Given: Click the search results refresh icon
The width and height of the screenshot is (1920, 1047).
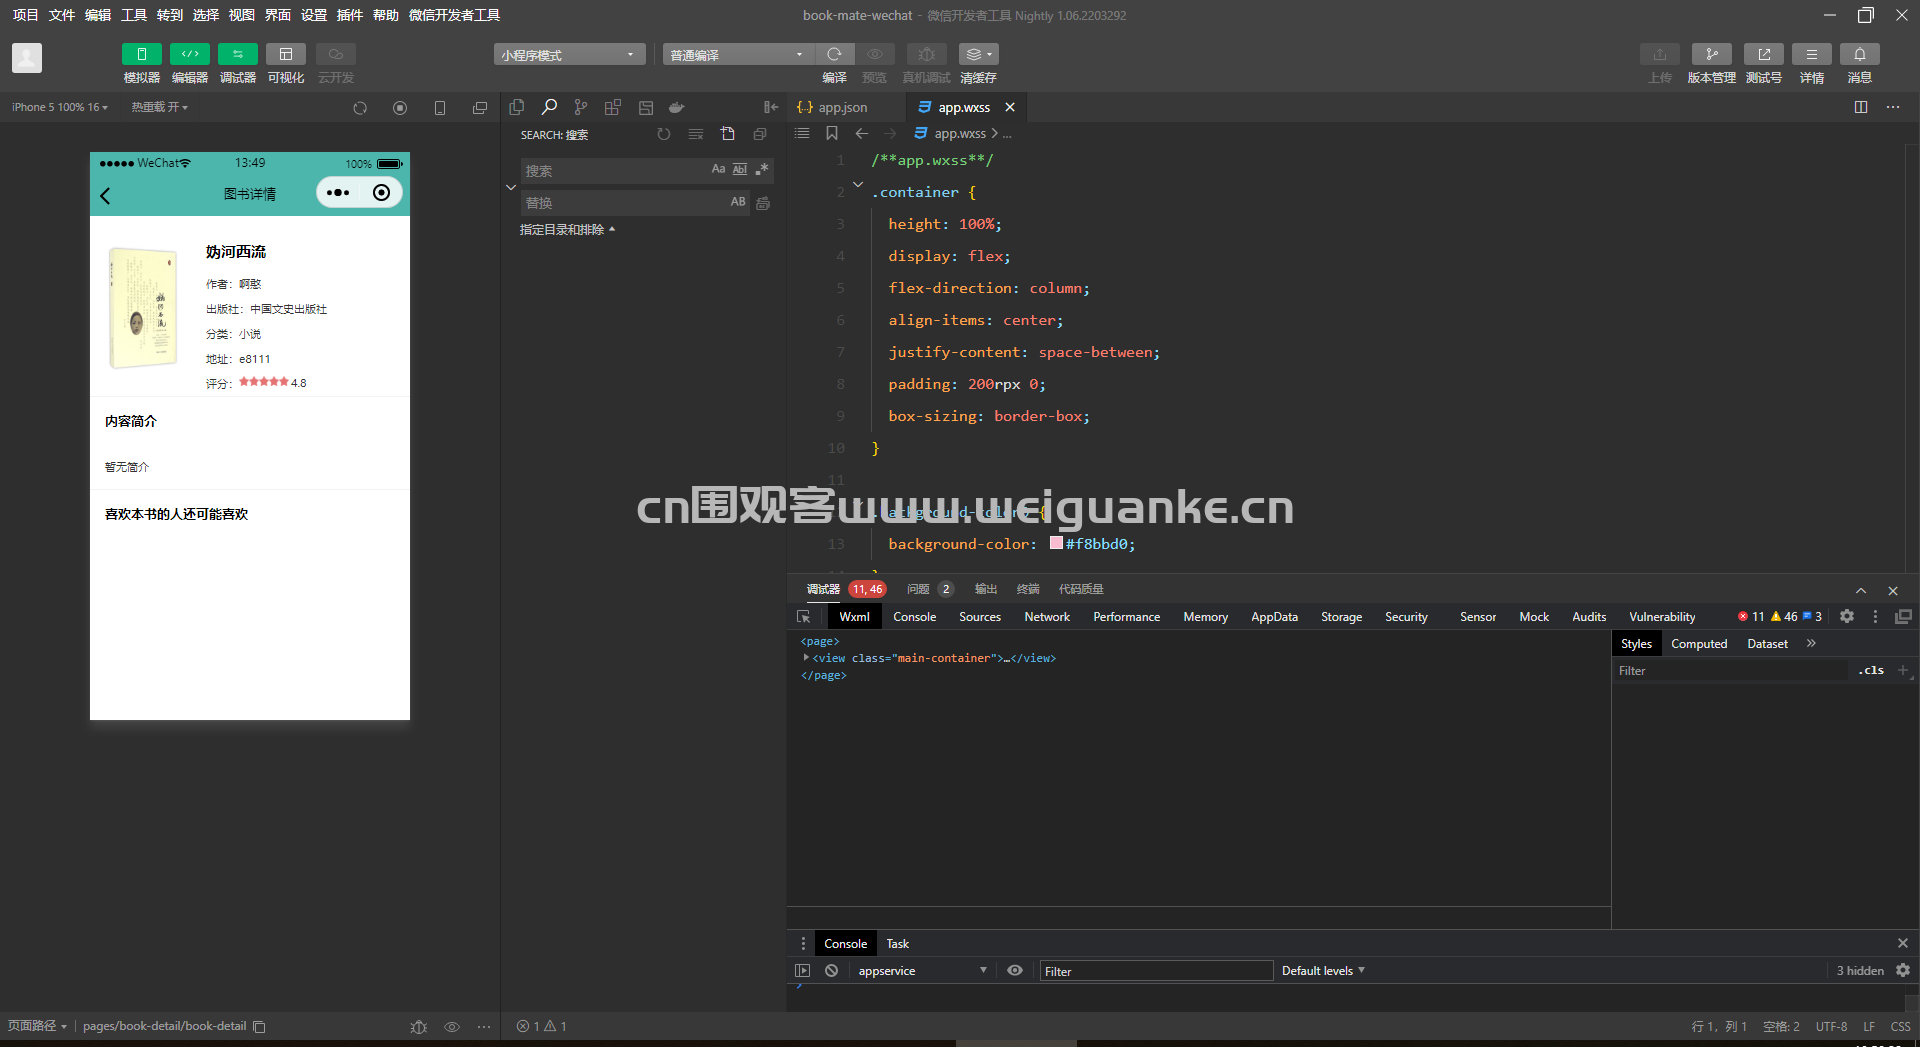Looking at the screenshot, I should 664,134.
